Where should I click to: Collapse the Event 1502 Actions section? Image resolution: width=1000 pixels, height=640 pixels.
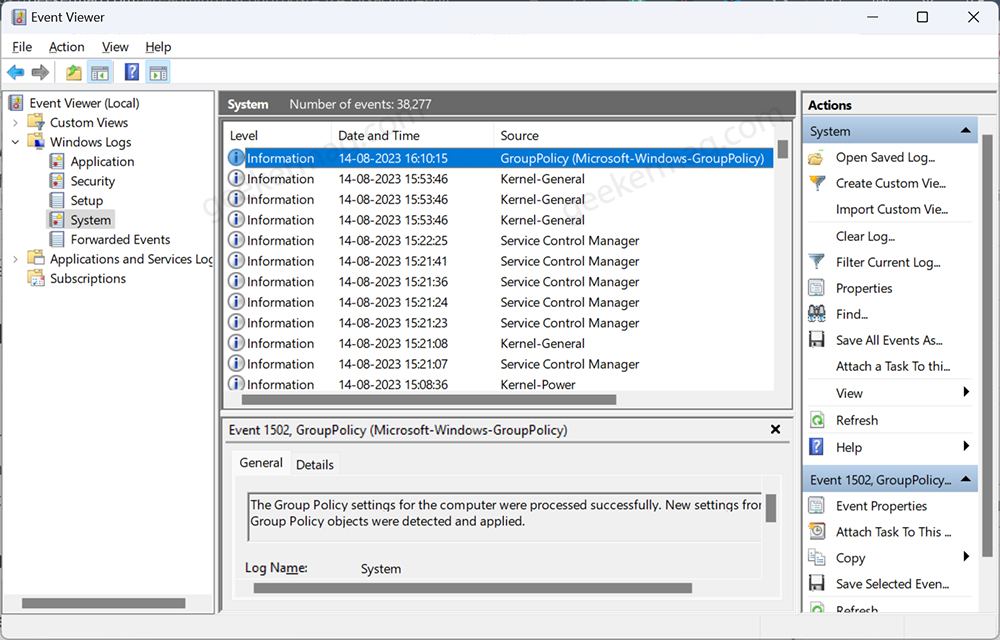(x=966, y=479)
